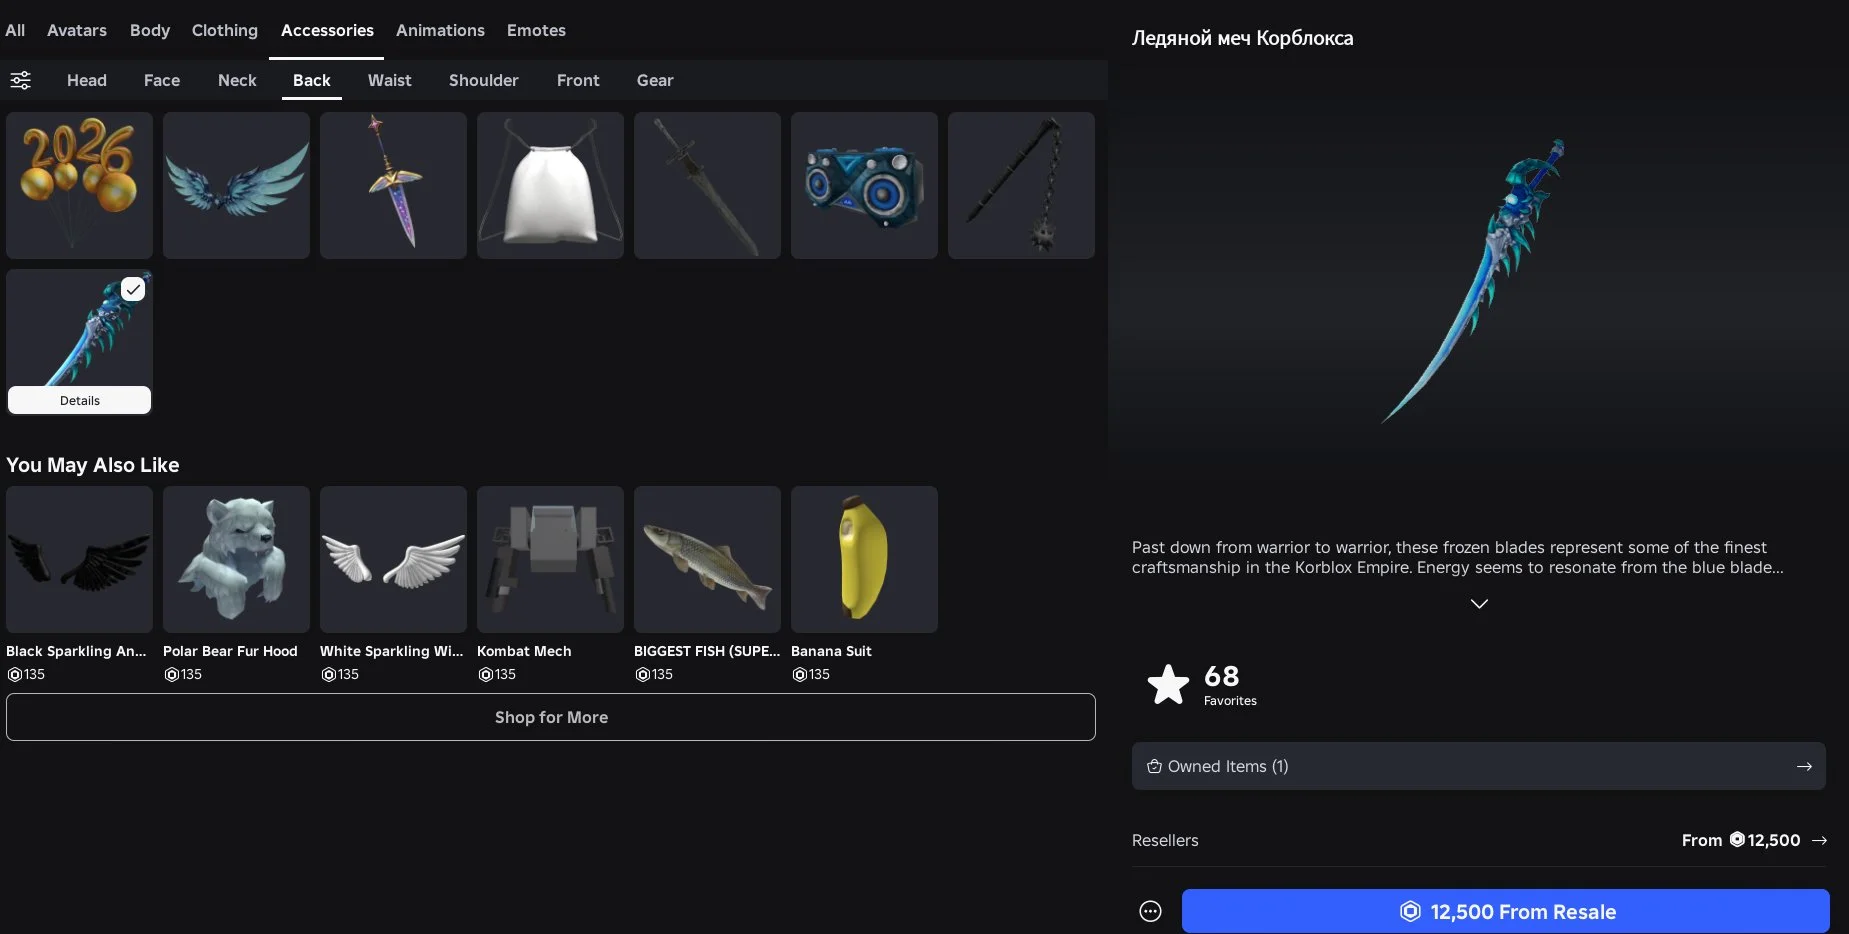Uncheck the equipped ice sword checkmark

coord(133,289)
